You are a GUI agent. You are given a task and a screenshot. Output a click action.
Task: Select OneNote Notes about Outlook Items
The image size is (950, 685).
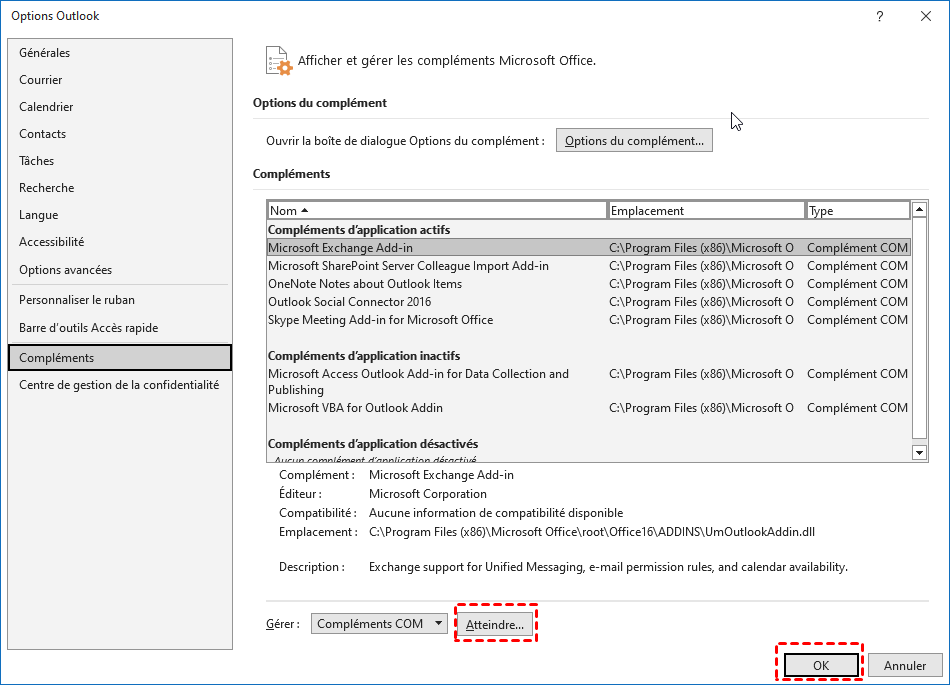[588, 284]
